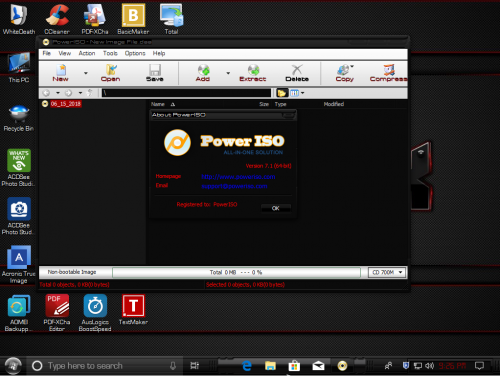Click the path address field
Image resolution: width=500 pixels, height=376 pixels.
tap(186, 93)
